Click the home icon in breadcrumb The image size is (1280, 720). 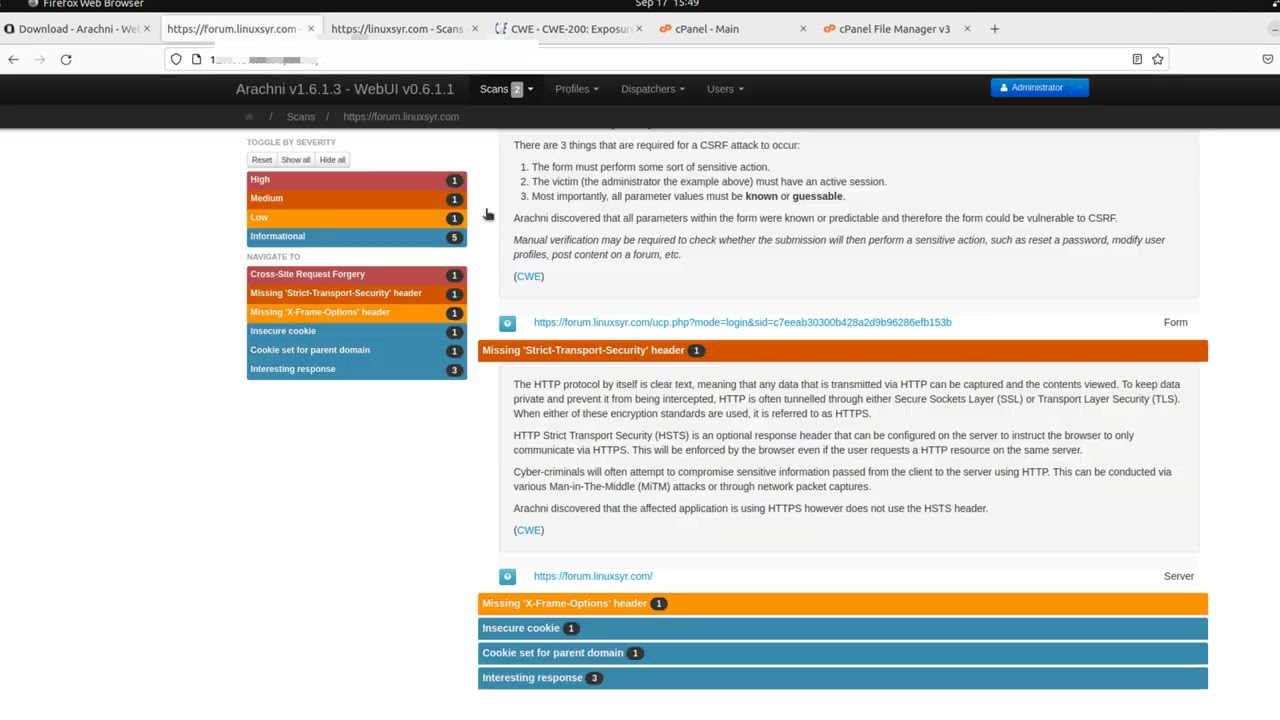(x=249, y=117)
